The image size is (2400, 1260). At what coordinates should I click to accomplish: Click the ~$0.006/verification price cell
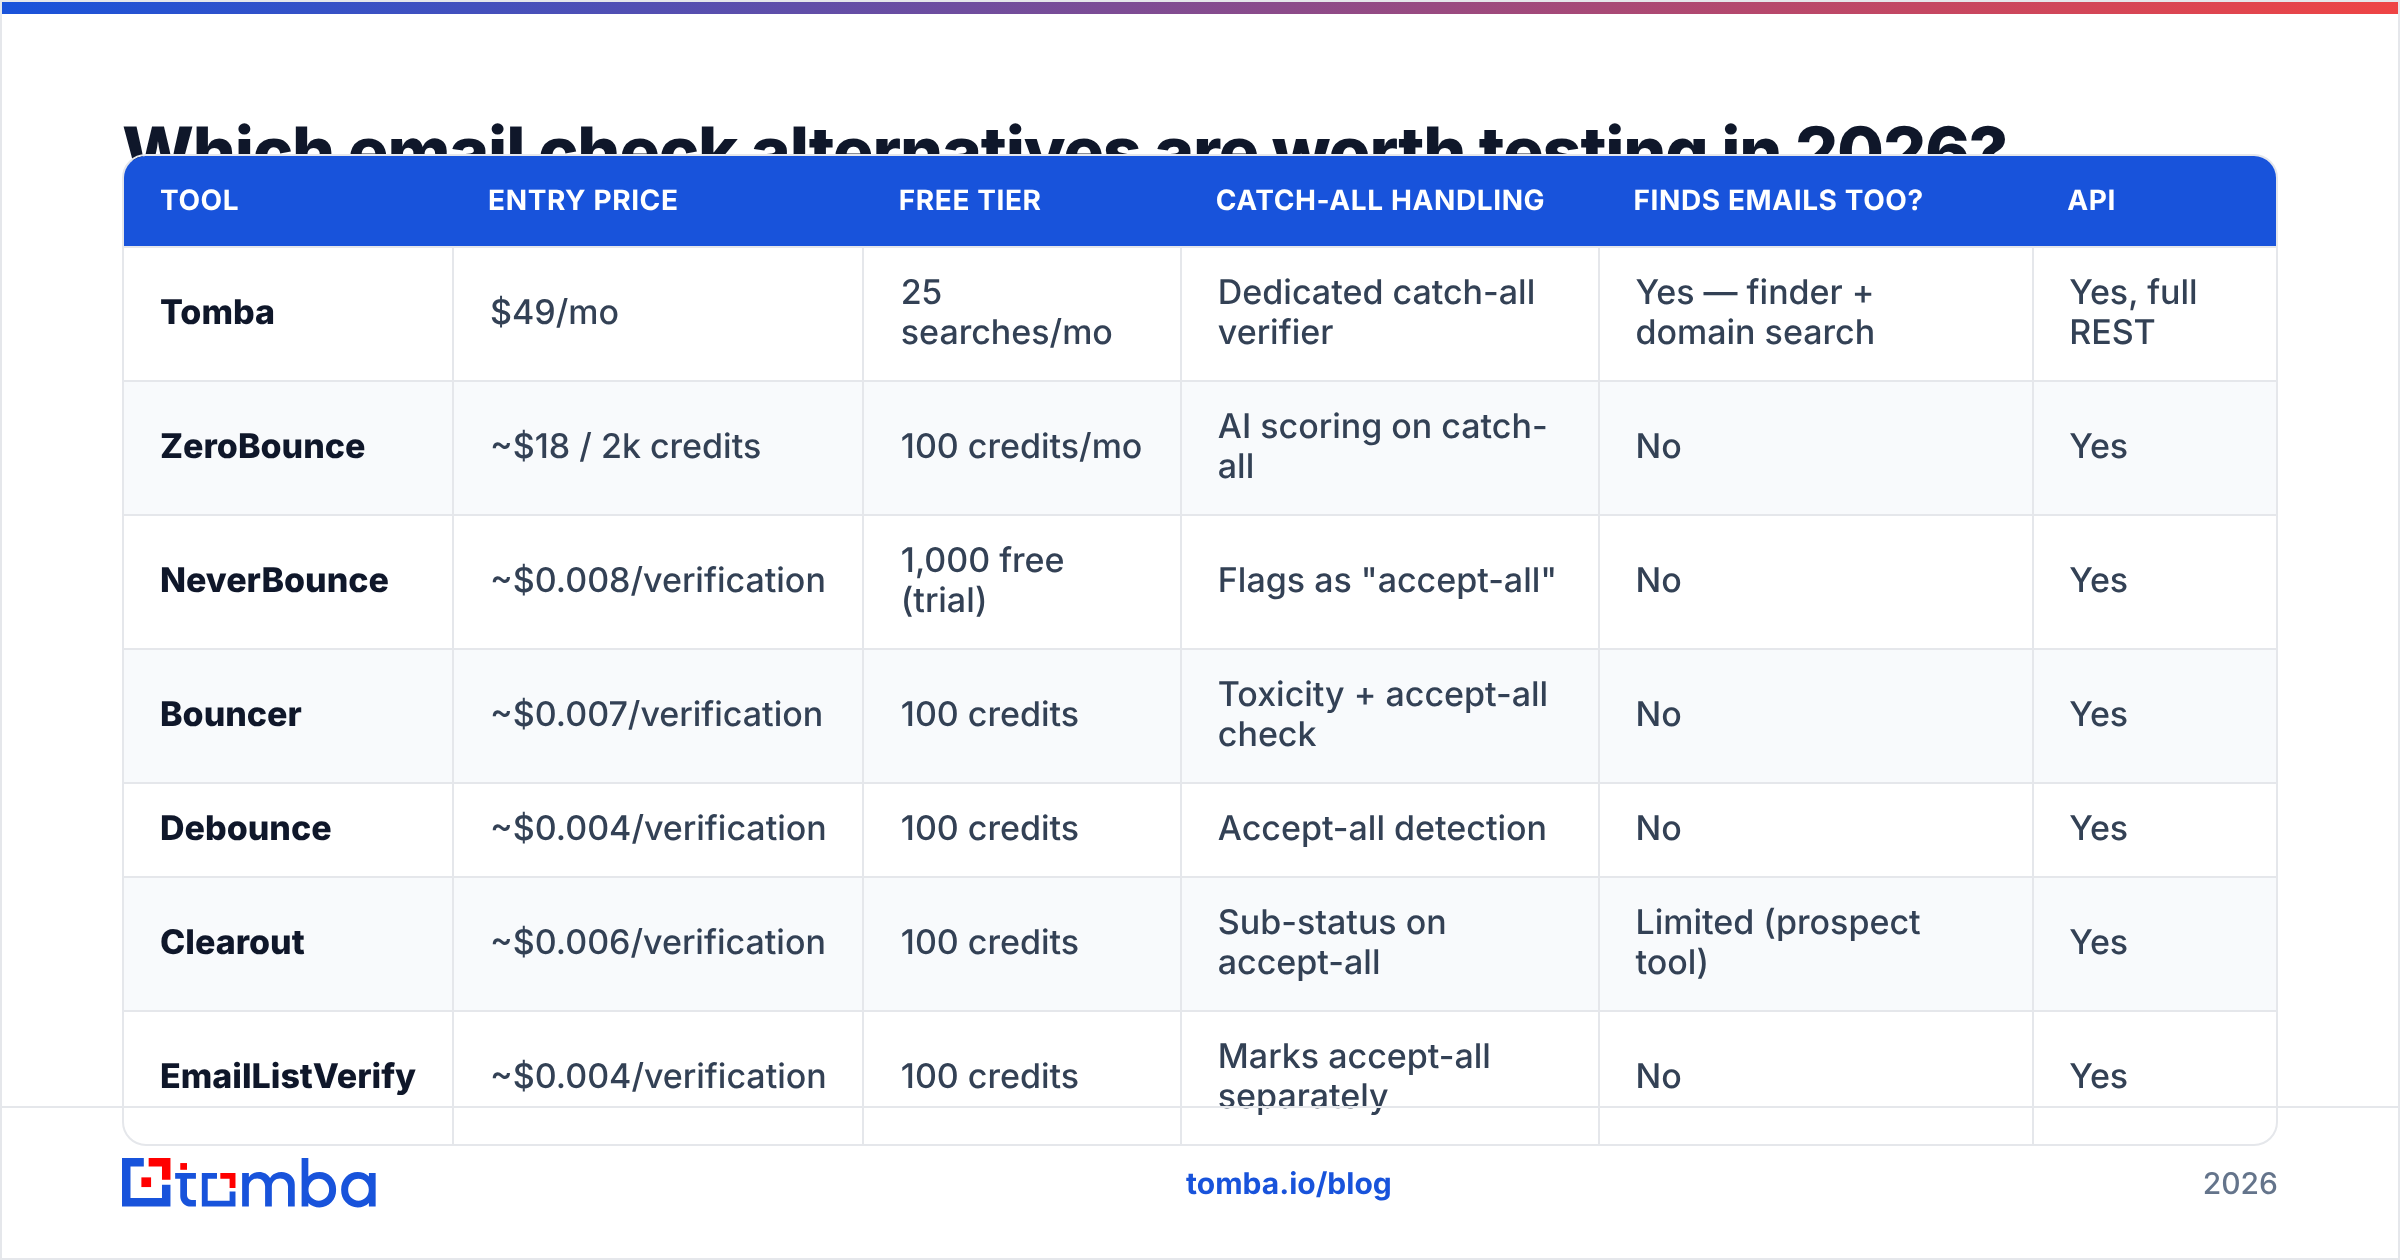657,942
